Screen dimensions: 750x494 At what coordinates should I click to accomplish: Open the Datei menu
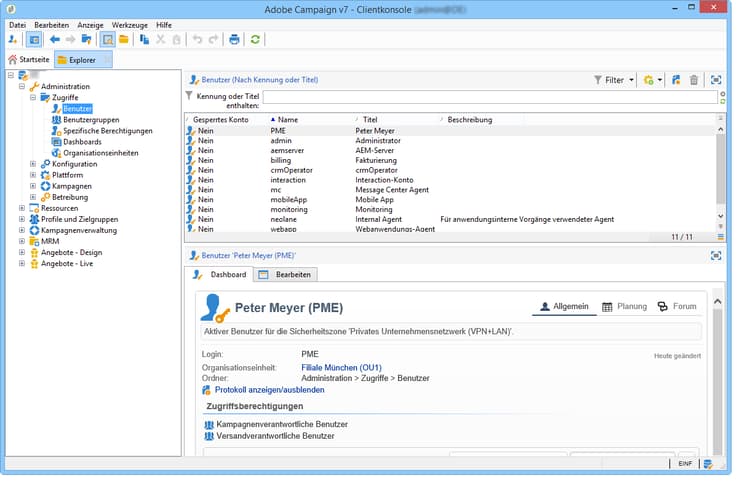tap(18, 25)
